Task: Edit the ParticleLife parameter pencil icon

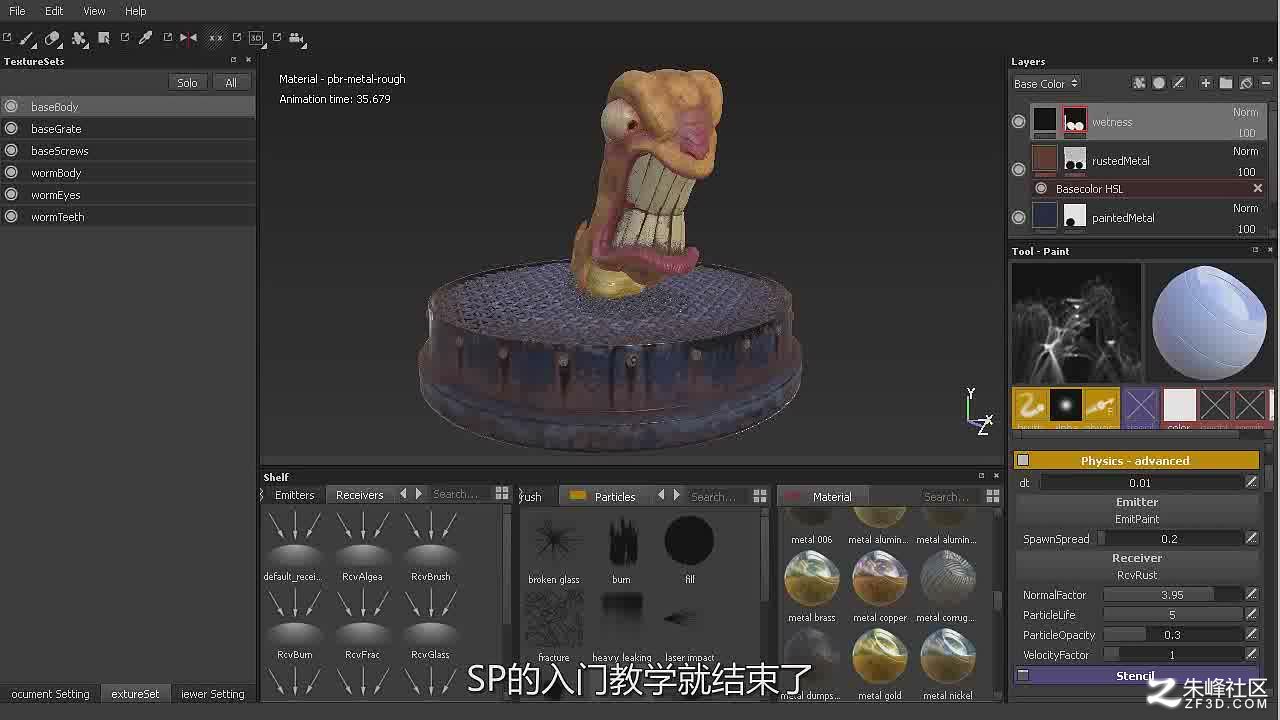Action: click(1251, 614)
